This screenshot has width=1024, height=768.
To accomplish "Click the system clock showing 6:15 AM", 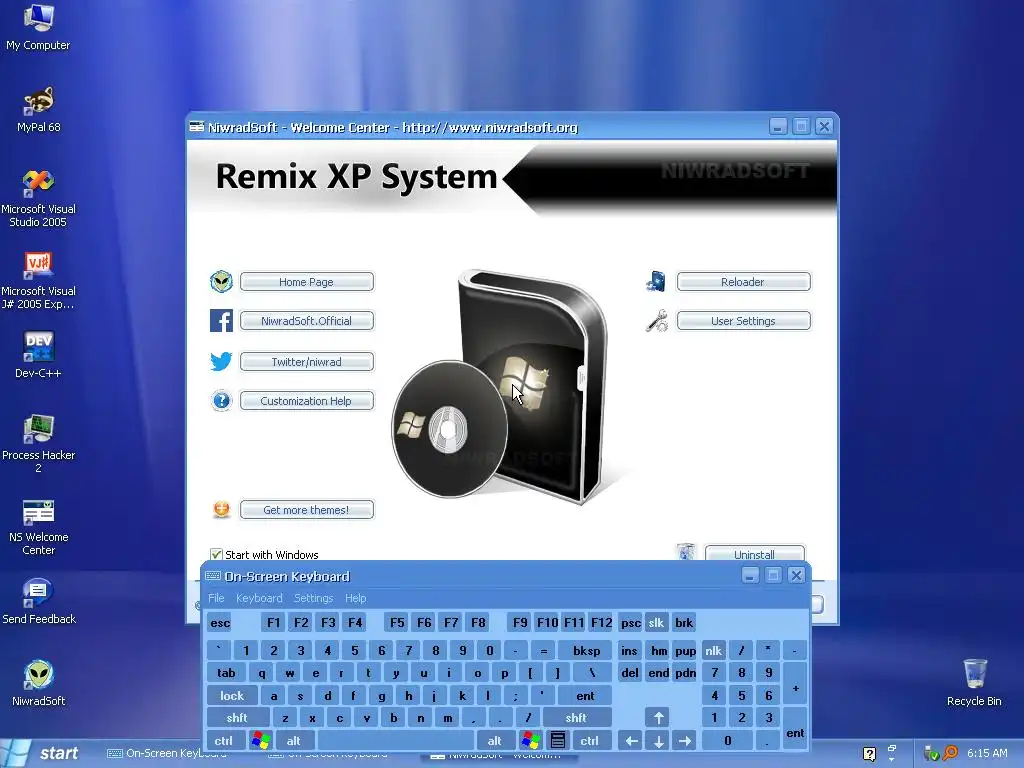I will [x=987, y=753].
